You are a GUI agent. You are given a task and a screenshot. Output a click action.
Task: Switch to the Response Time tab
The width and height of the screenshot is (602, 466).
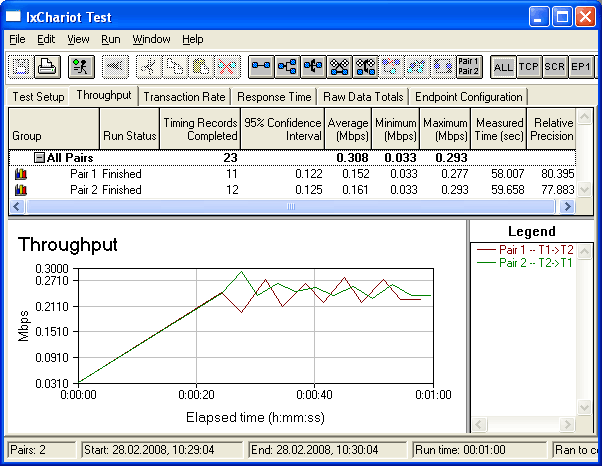(x=274, y=97)
